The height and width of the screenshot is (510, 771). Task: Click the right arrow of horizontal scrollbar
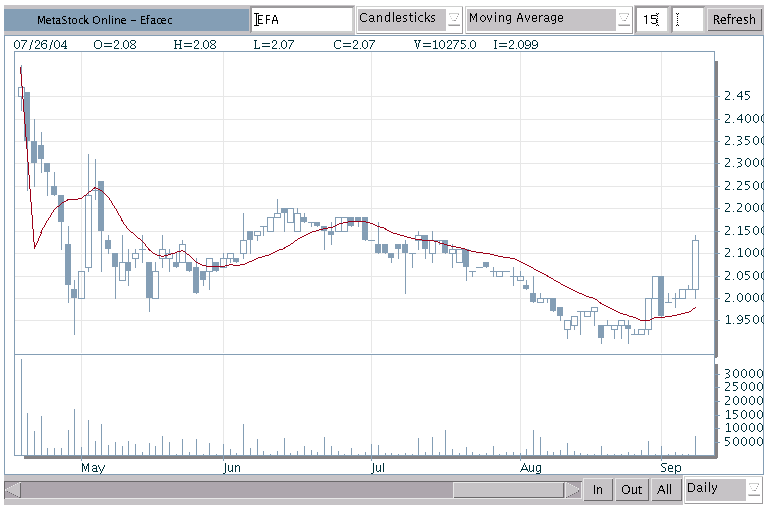pyautogui.click(x=573, y=489)
